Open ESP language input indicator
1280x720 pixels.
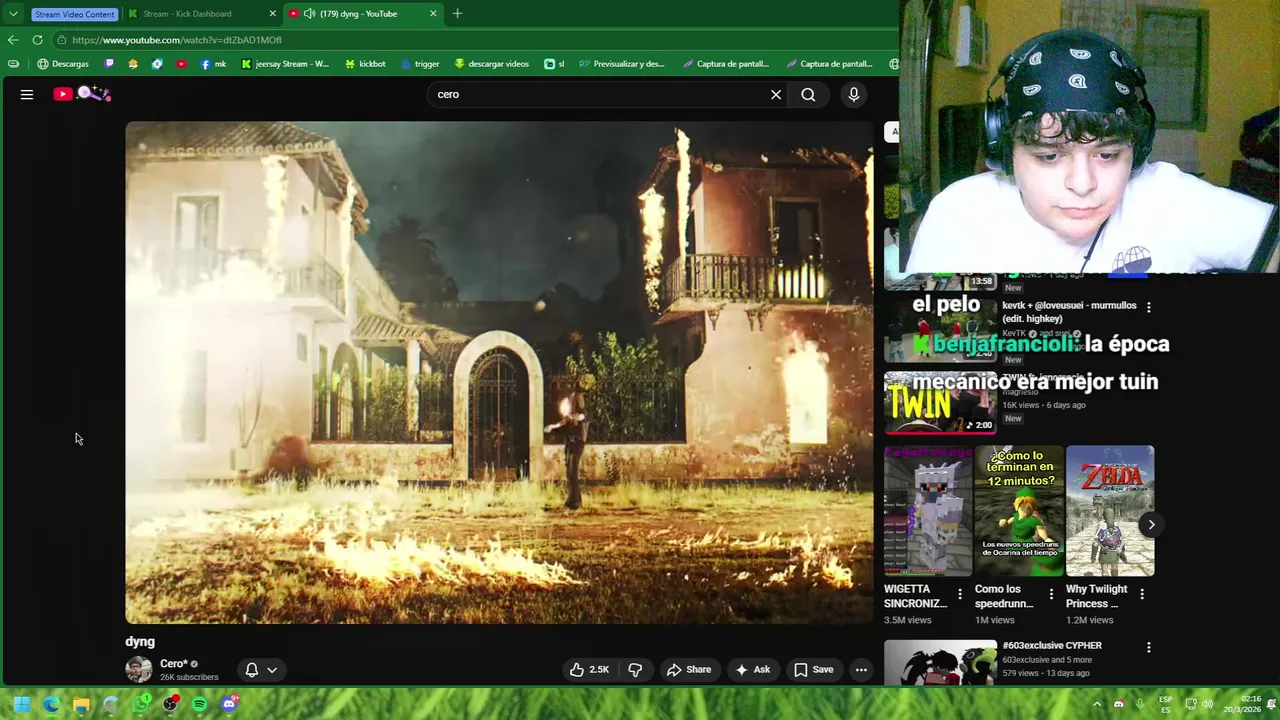[x=1166, y=704]
